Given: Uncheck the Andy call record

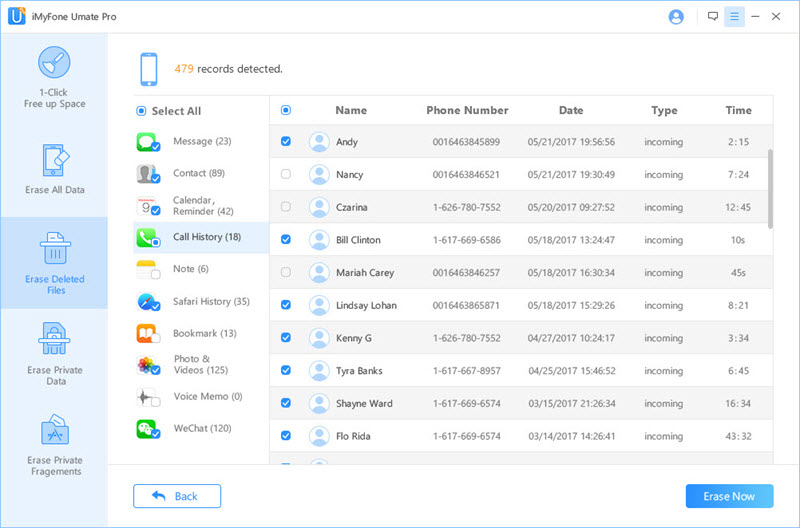Looking at the screenshot, I should [286, 141].
